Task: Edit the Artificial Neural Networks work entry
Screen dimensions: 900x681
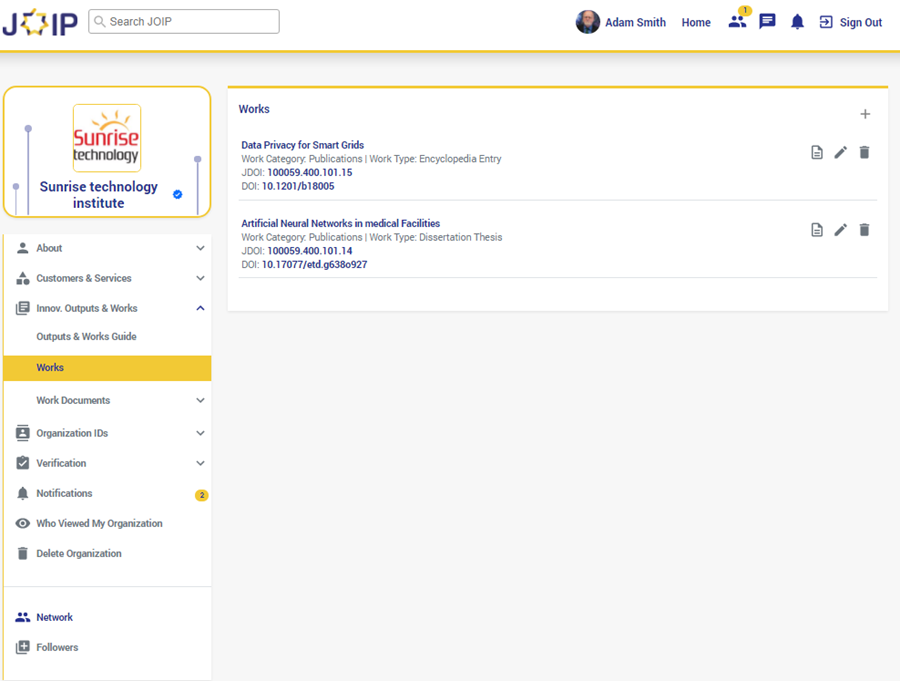Action: 841,230
